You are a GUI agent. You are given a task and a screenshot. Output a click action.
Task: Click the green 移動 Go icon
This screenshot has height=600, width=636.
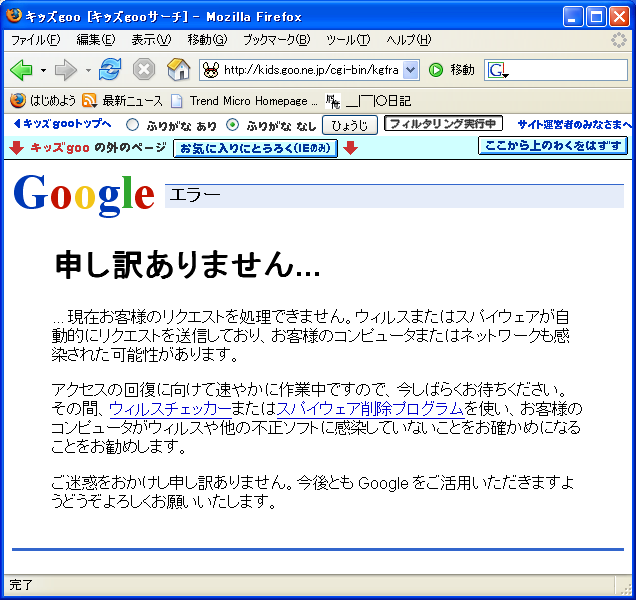436,70
